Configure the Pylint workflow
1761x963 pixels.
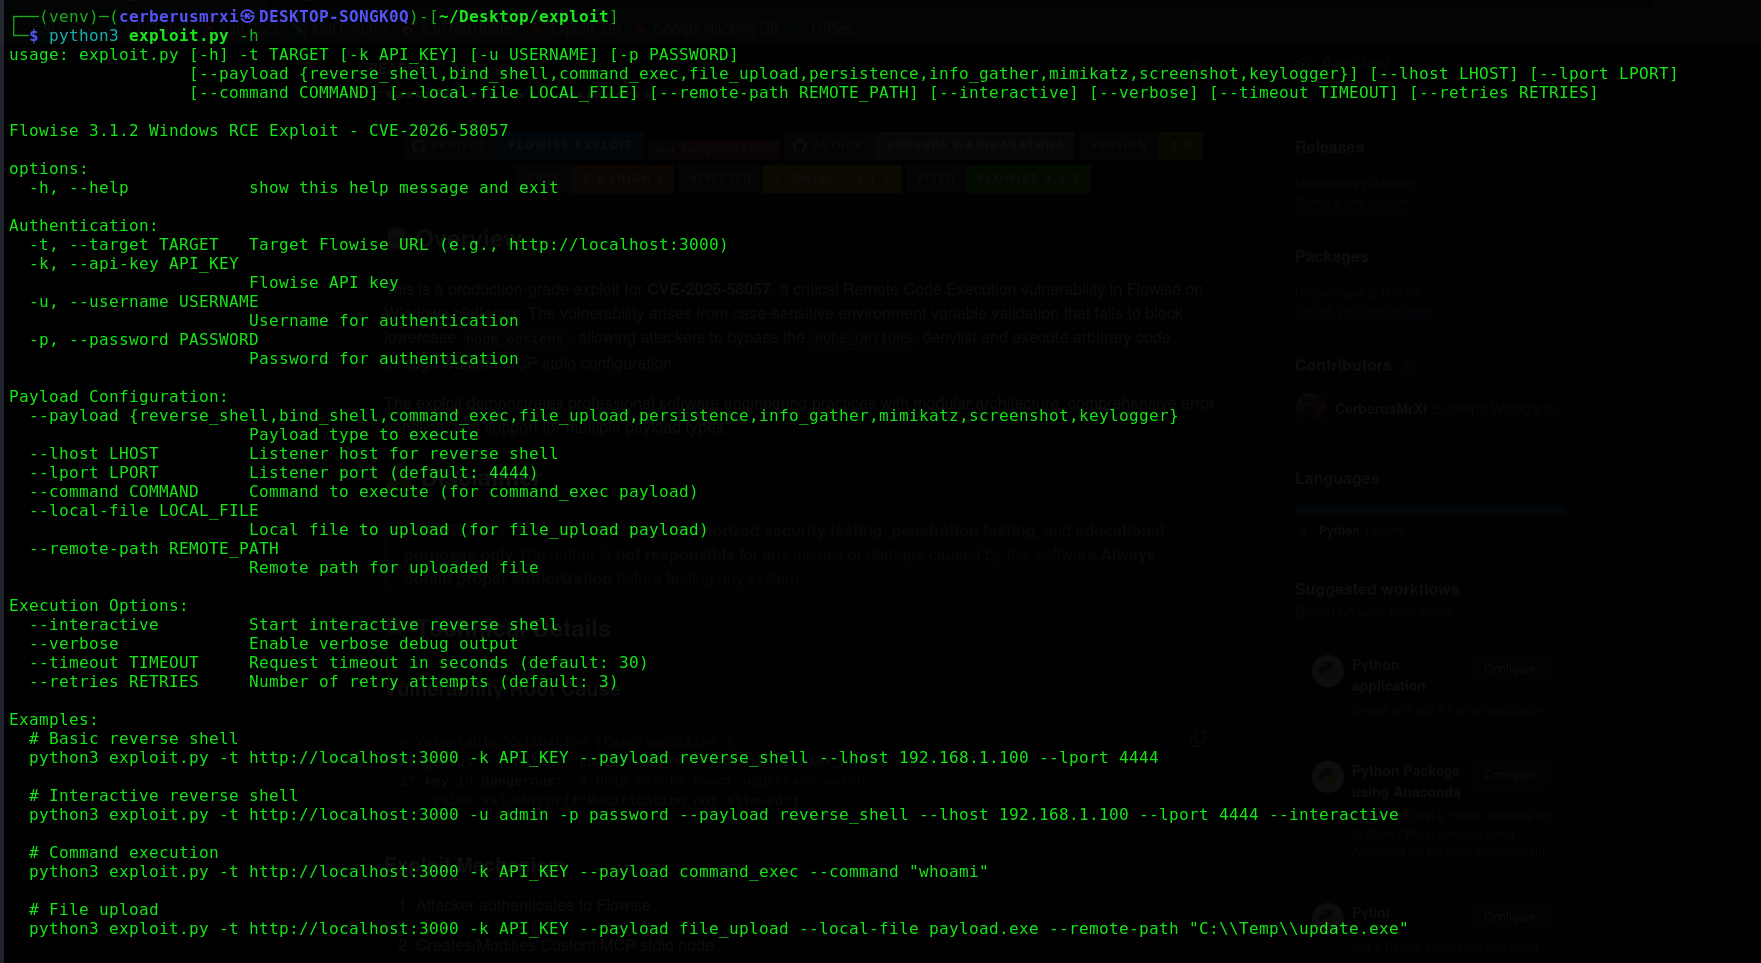[x=1509, y=917]
